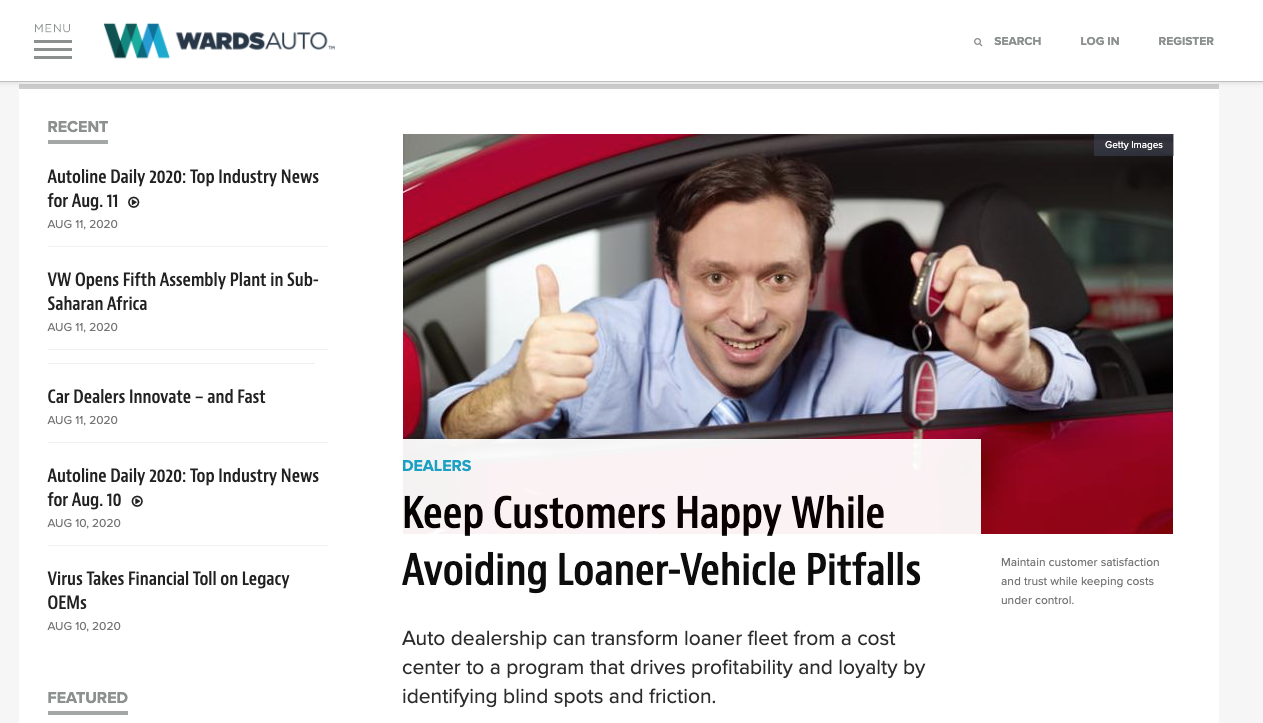1263x723 pixels.
Task: Click the MENU text label
Action: click(x=53, y=28)
